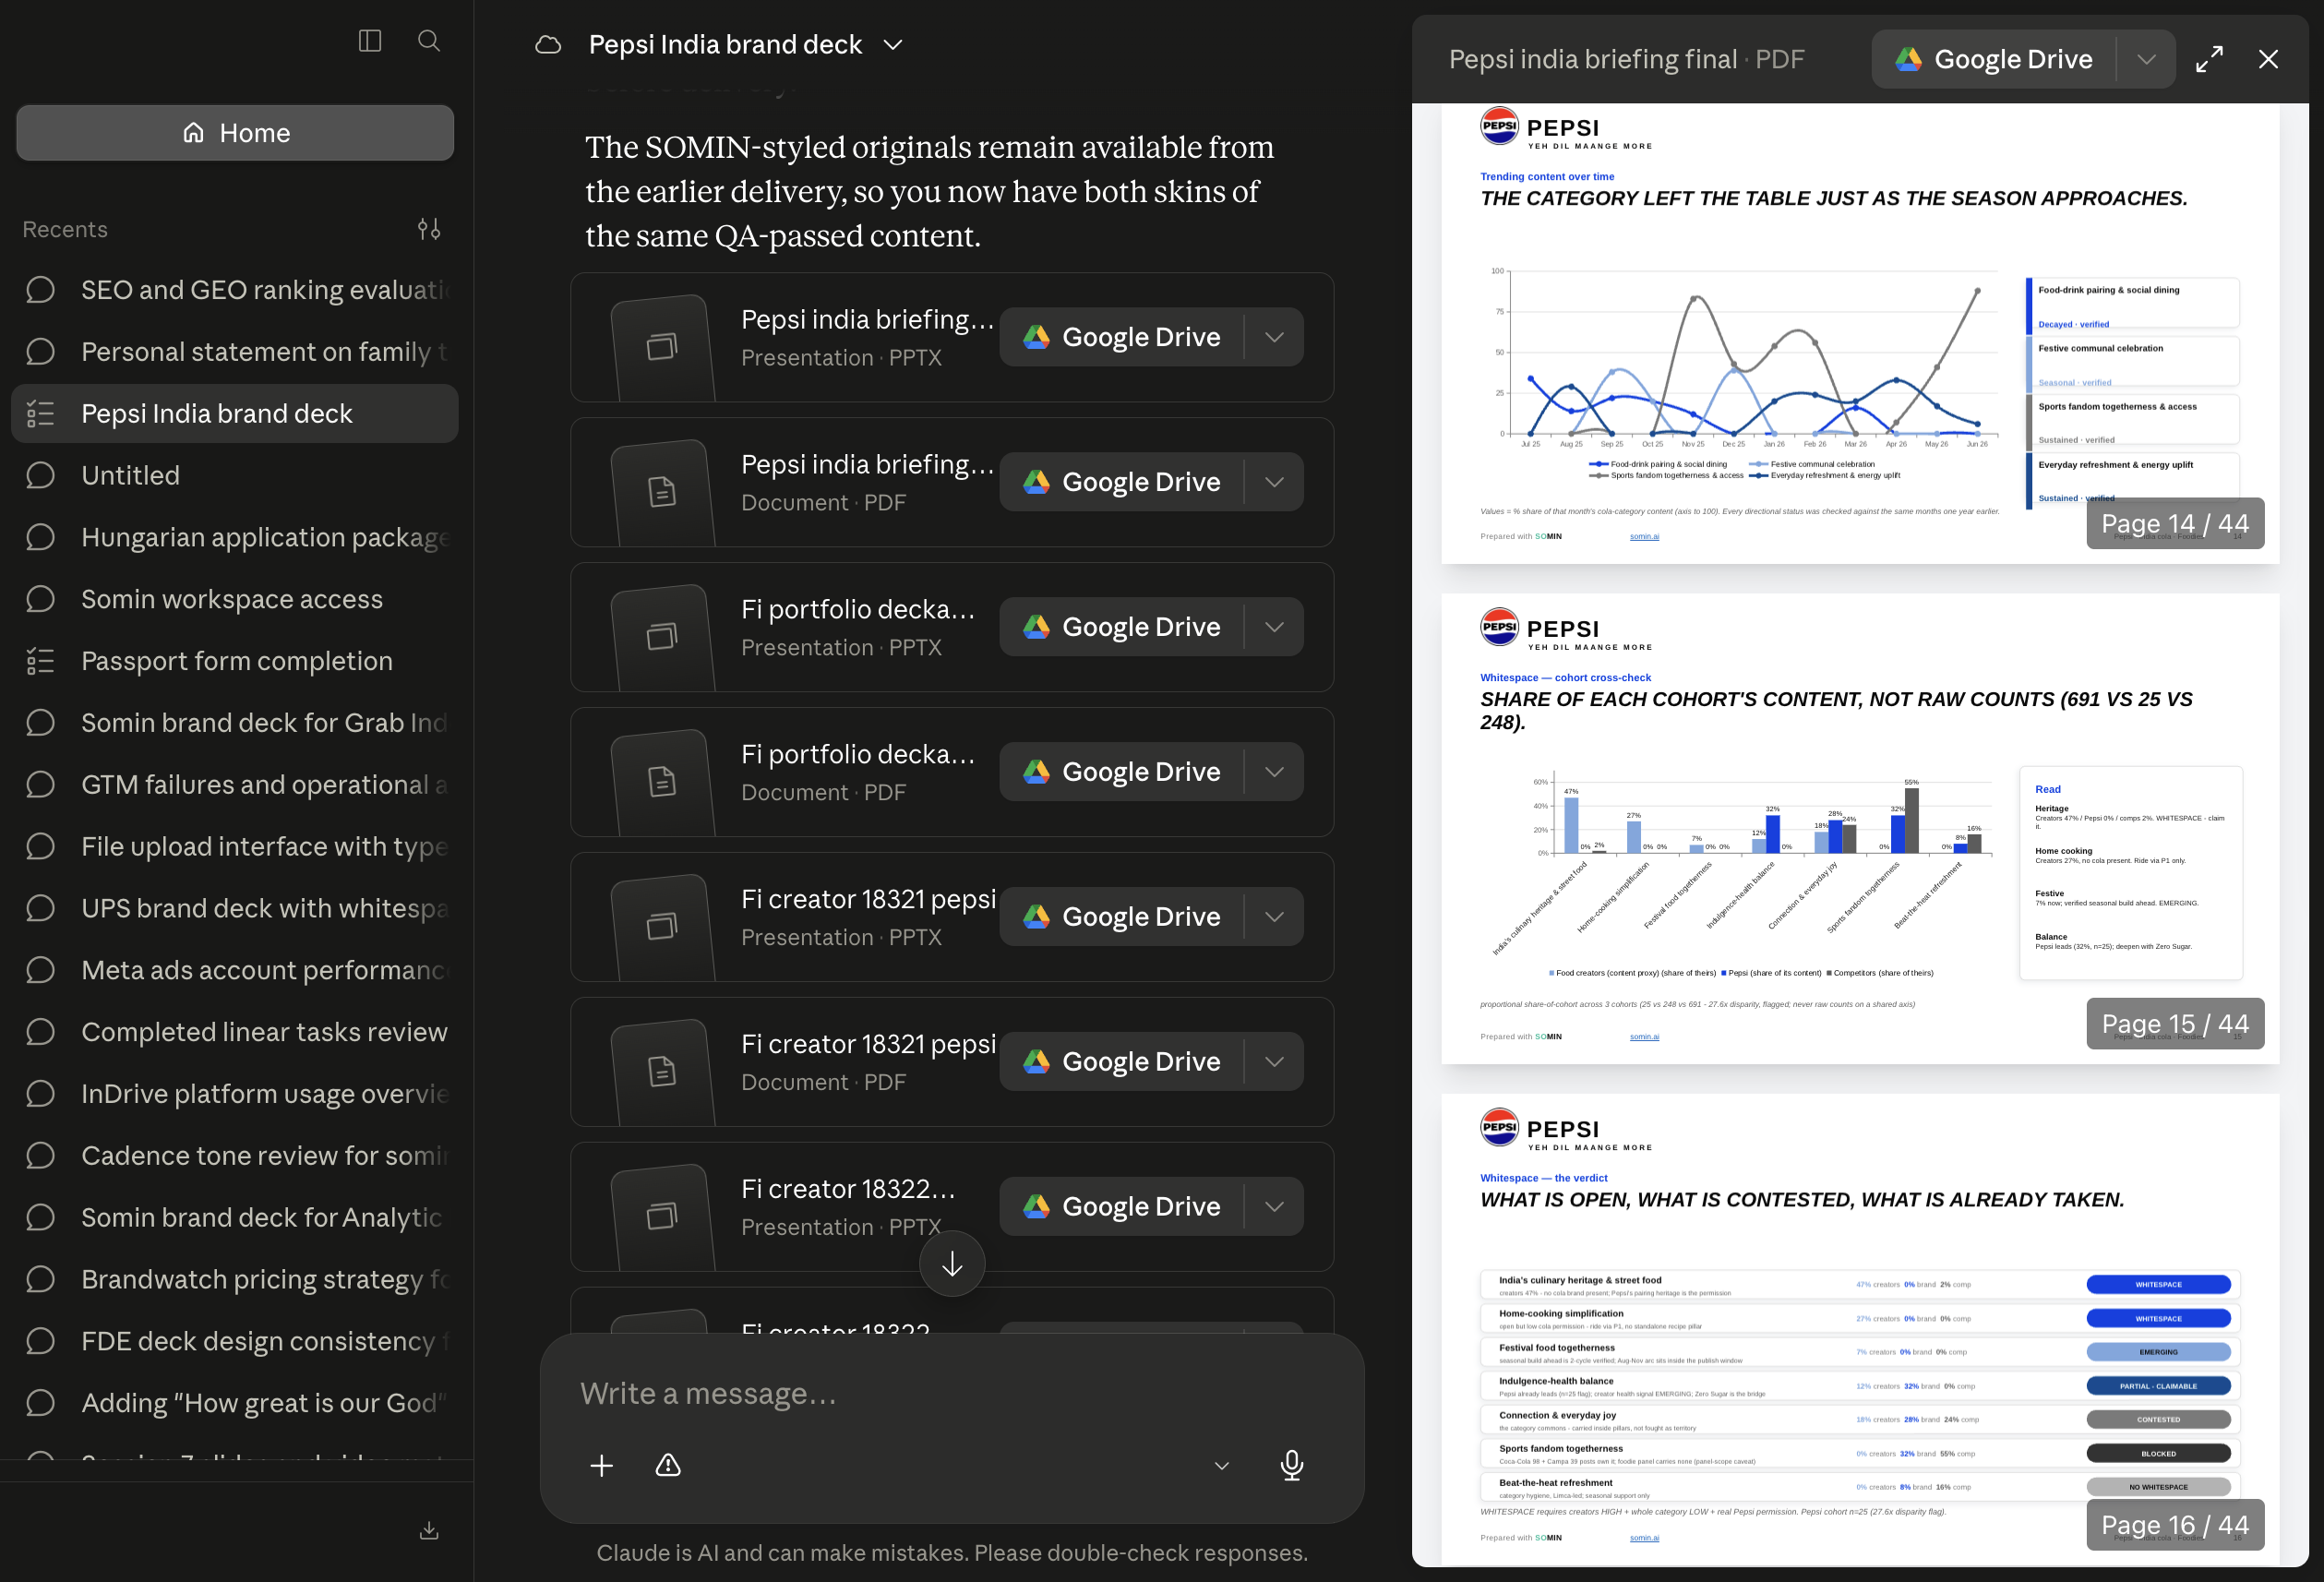Click the plus attach icon in composer

click(601, 1467)
